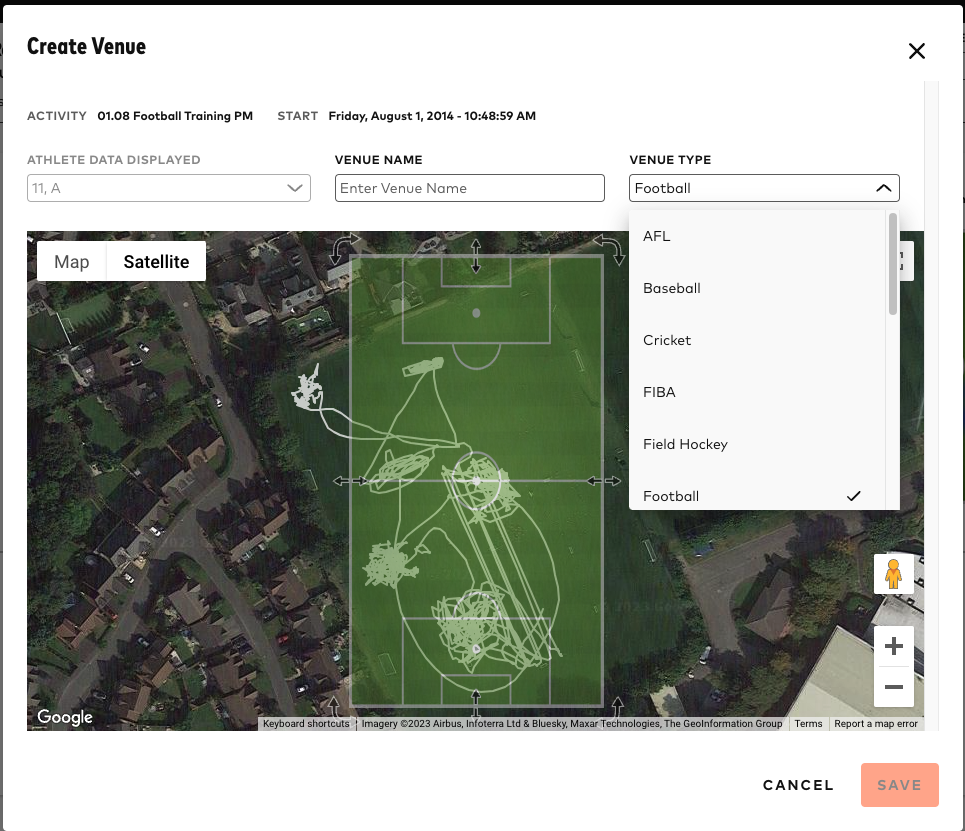The width and height of the screenshot is (965, 831).
Task: Zoom out on the map with minus icon
Action: (x=893, y=686)
